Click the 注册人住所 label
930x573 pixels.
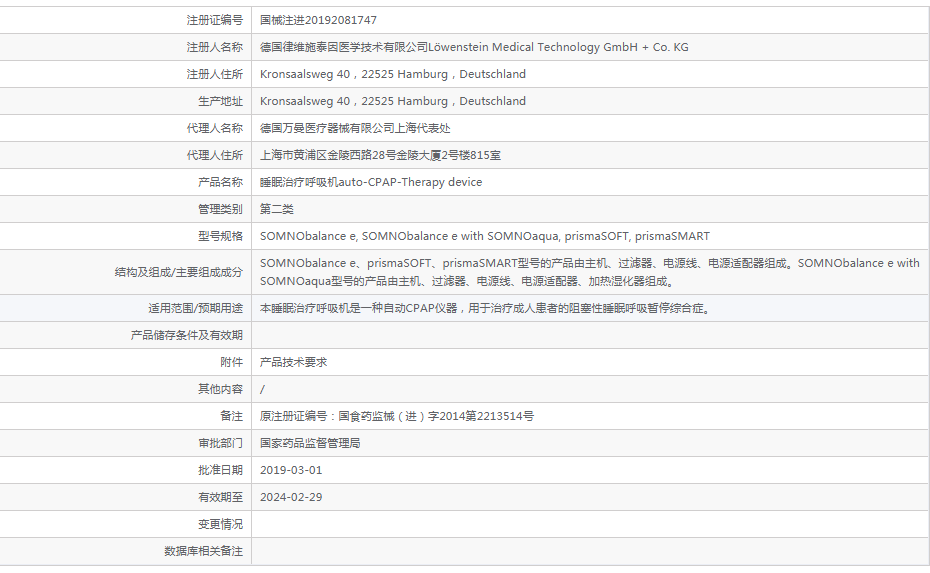[x=215, y=74]
